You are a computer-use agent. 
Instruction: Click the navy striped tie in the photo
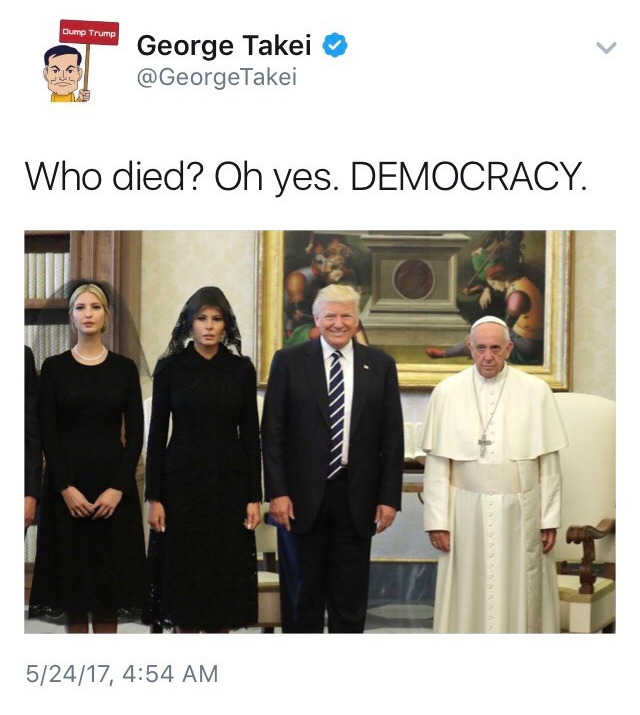(x=336, y=414)
